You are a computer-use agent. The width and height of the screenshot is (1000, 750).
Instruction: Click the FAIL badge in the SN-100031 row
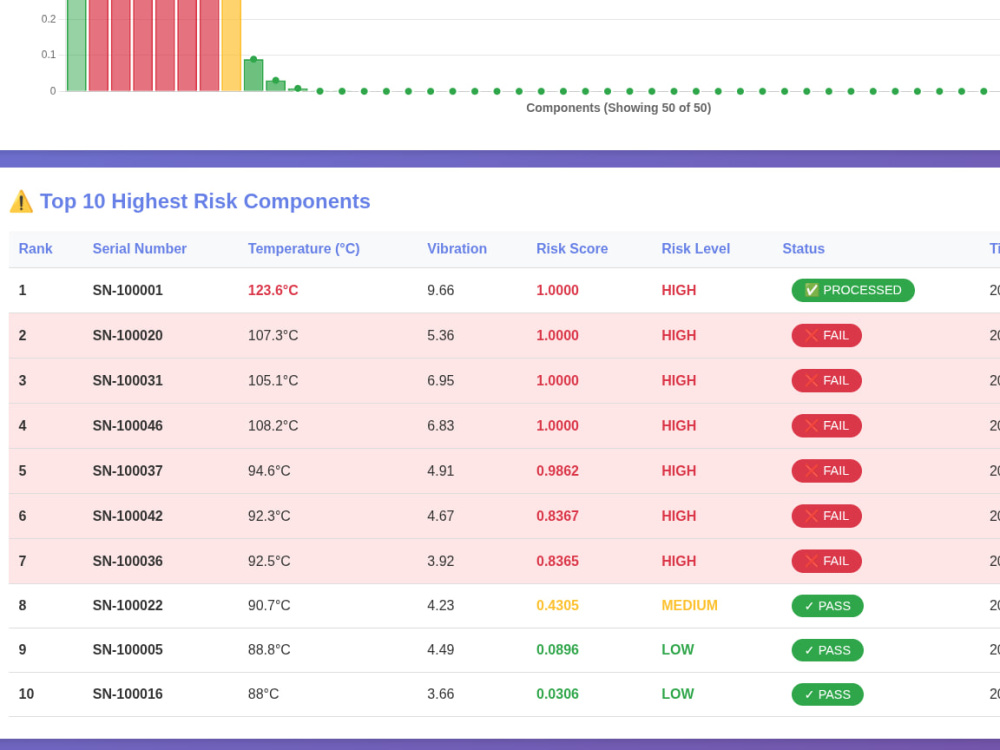827,381
